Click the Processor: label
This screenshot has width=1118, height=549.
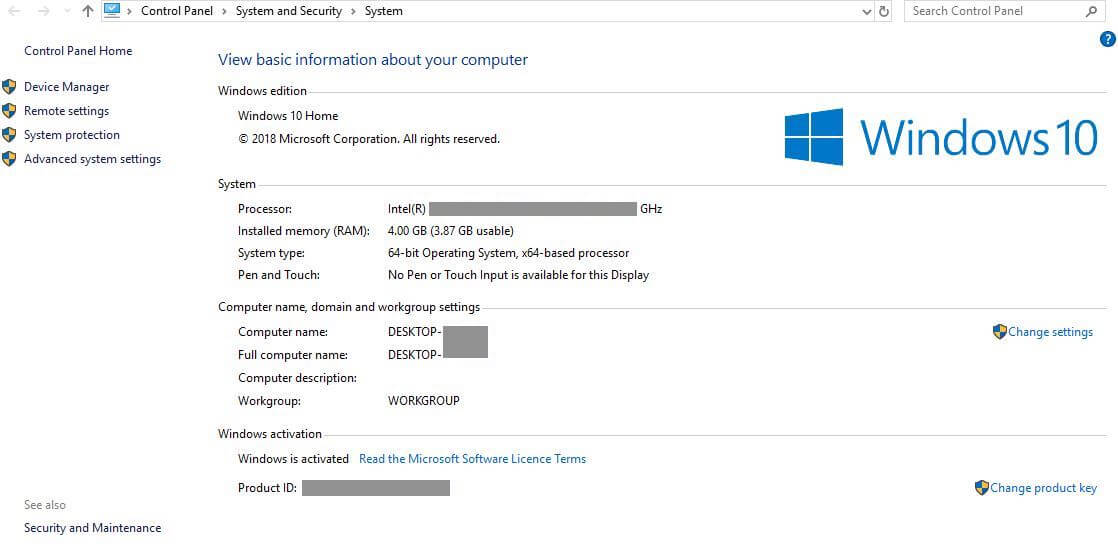pos(265,209)
